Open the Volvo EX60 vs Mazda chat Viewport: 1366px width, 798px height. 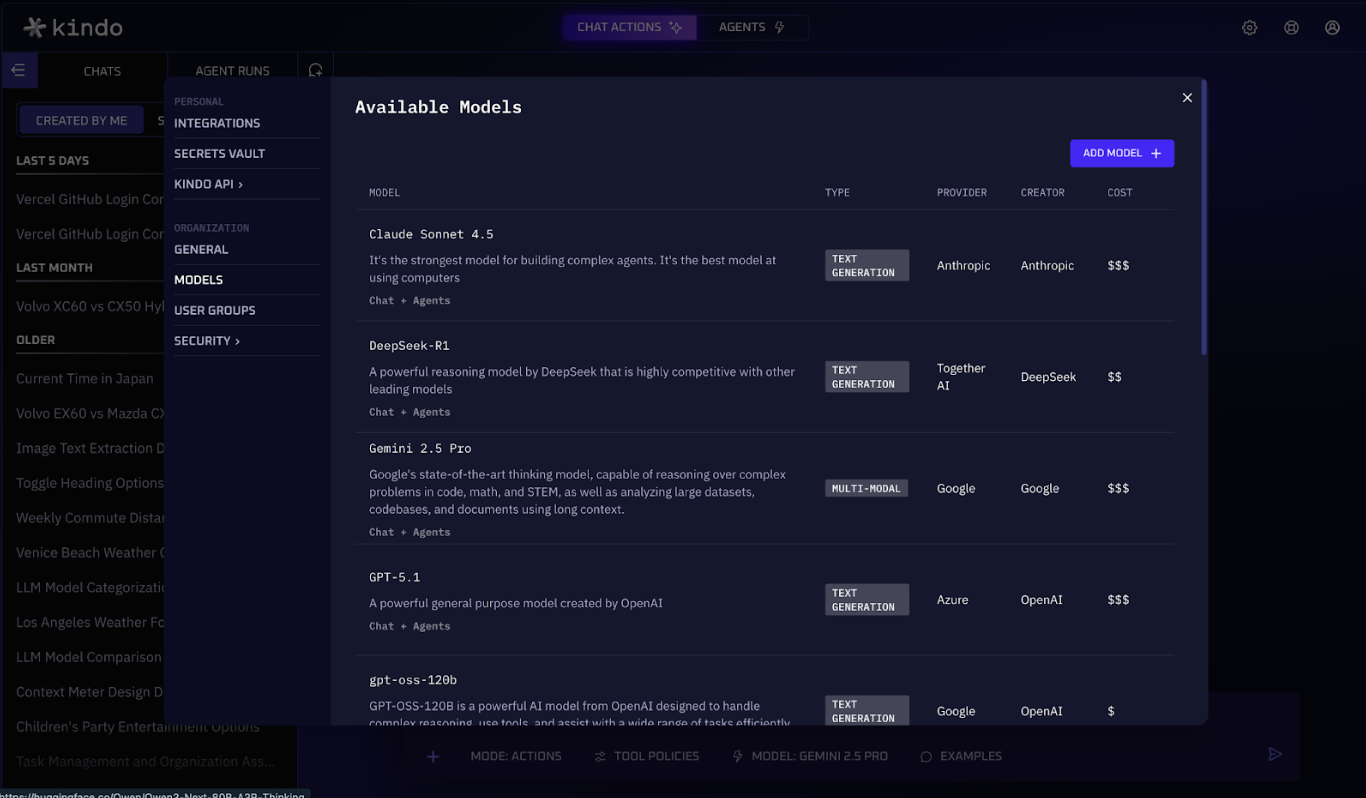pos(90,413)
